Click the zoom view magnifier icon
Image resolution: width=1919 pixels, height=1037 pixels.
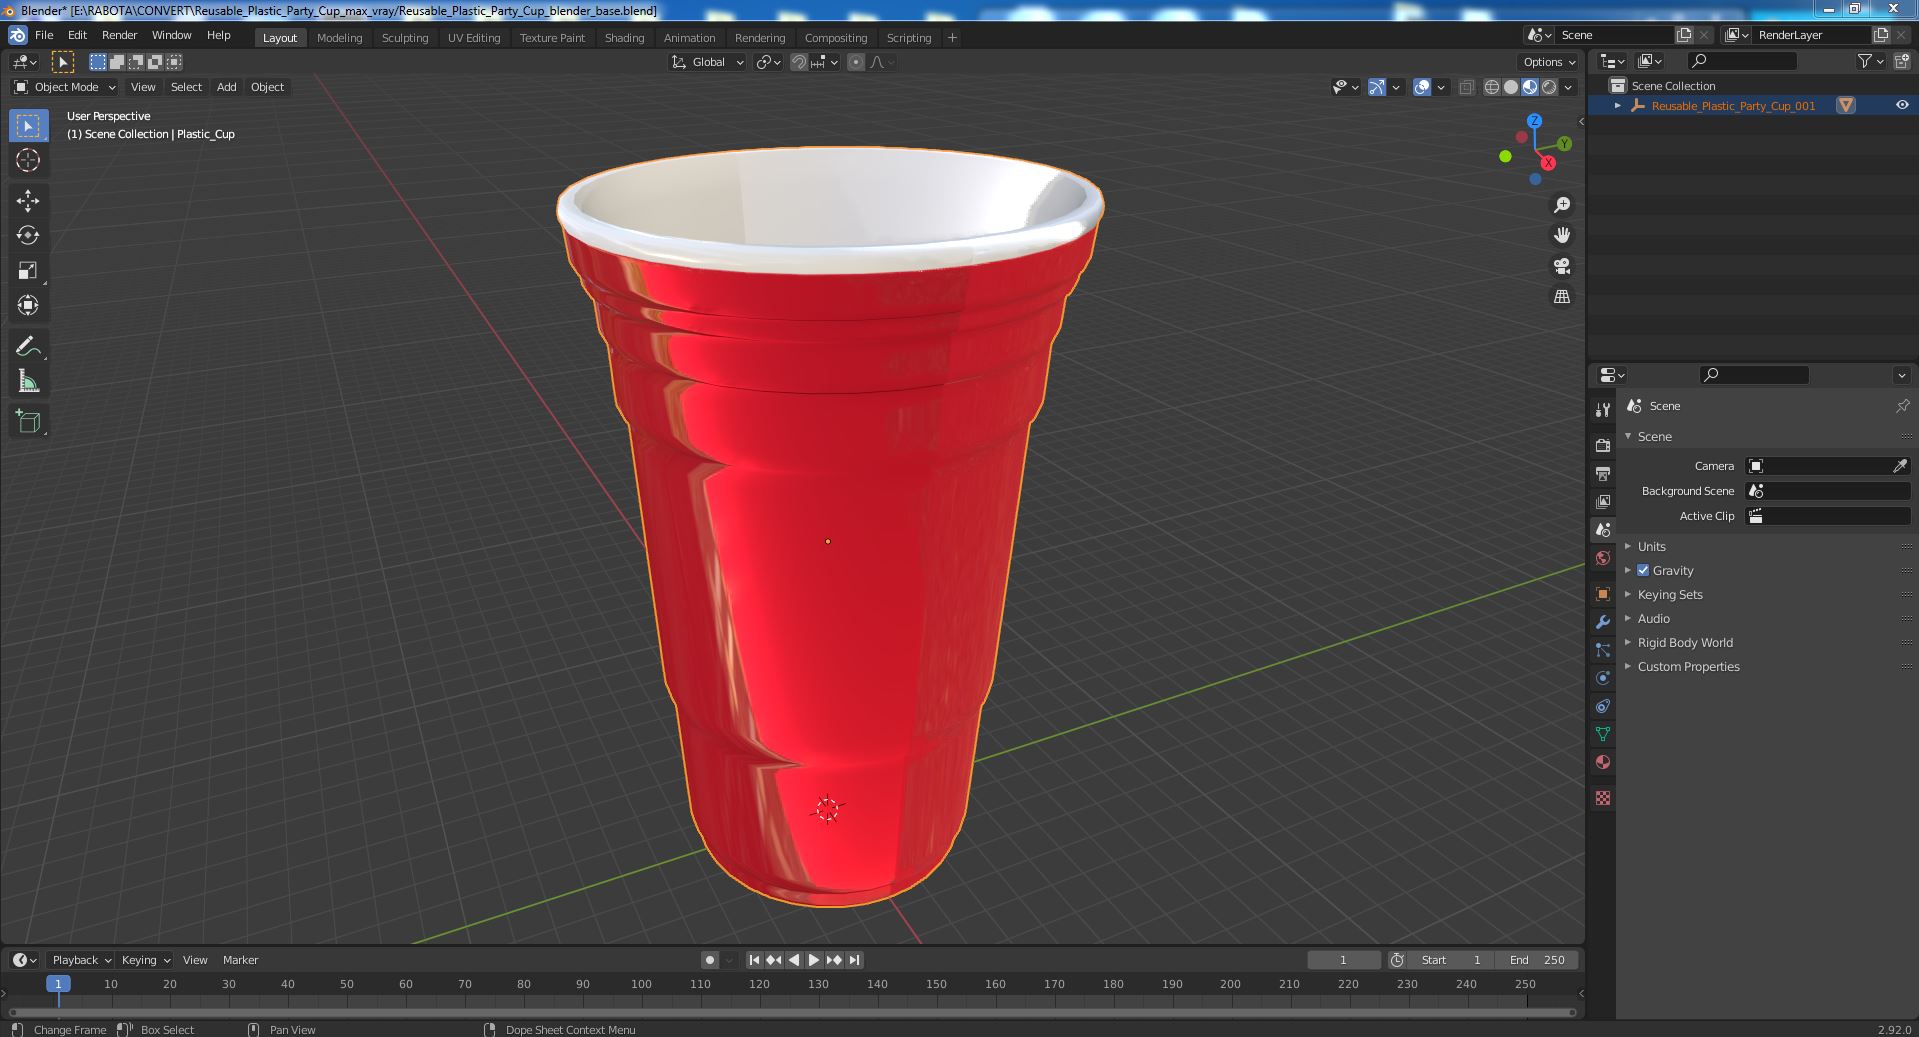tap(1561, 205)
